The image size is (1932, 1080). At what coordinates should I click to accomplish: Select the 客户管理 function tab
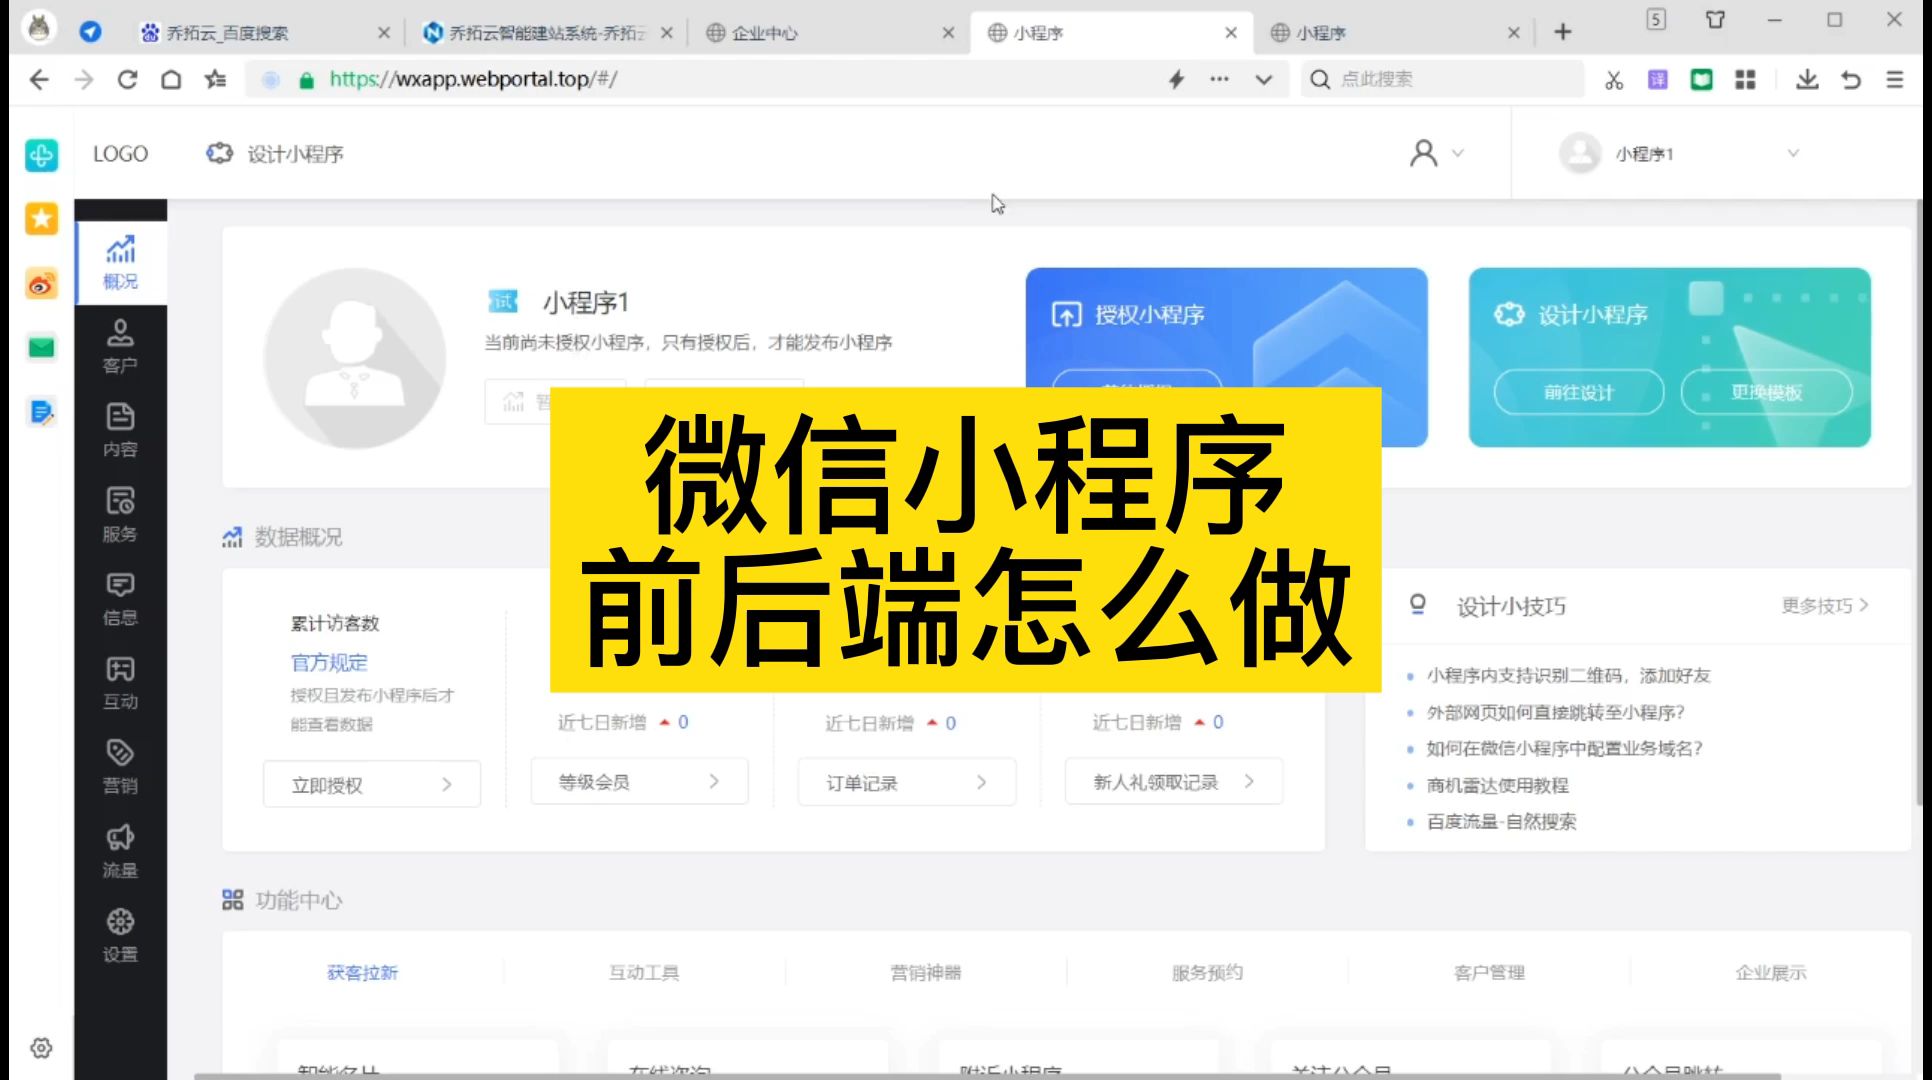coord(1489,972)
